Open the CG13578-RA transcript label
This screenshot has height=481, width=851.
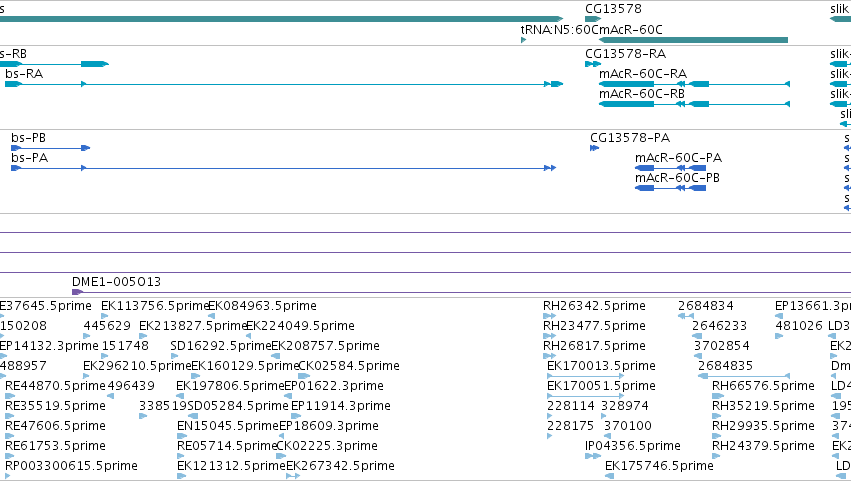tap(625, 54)
